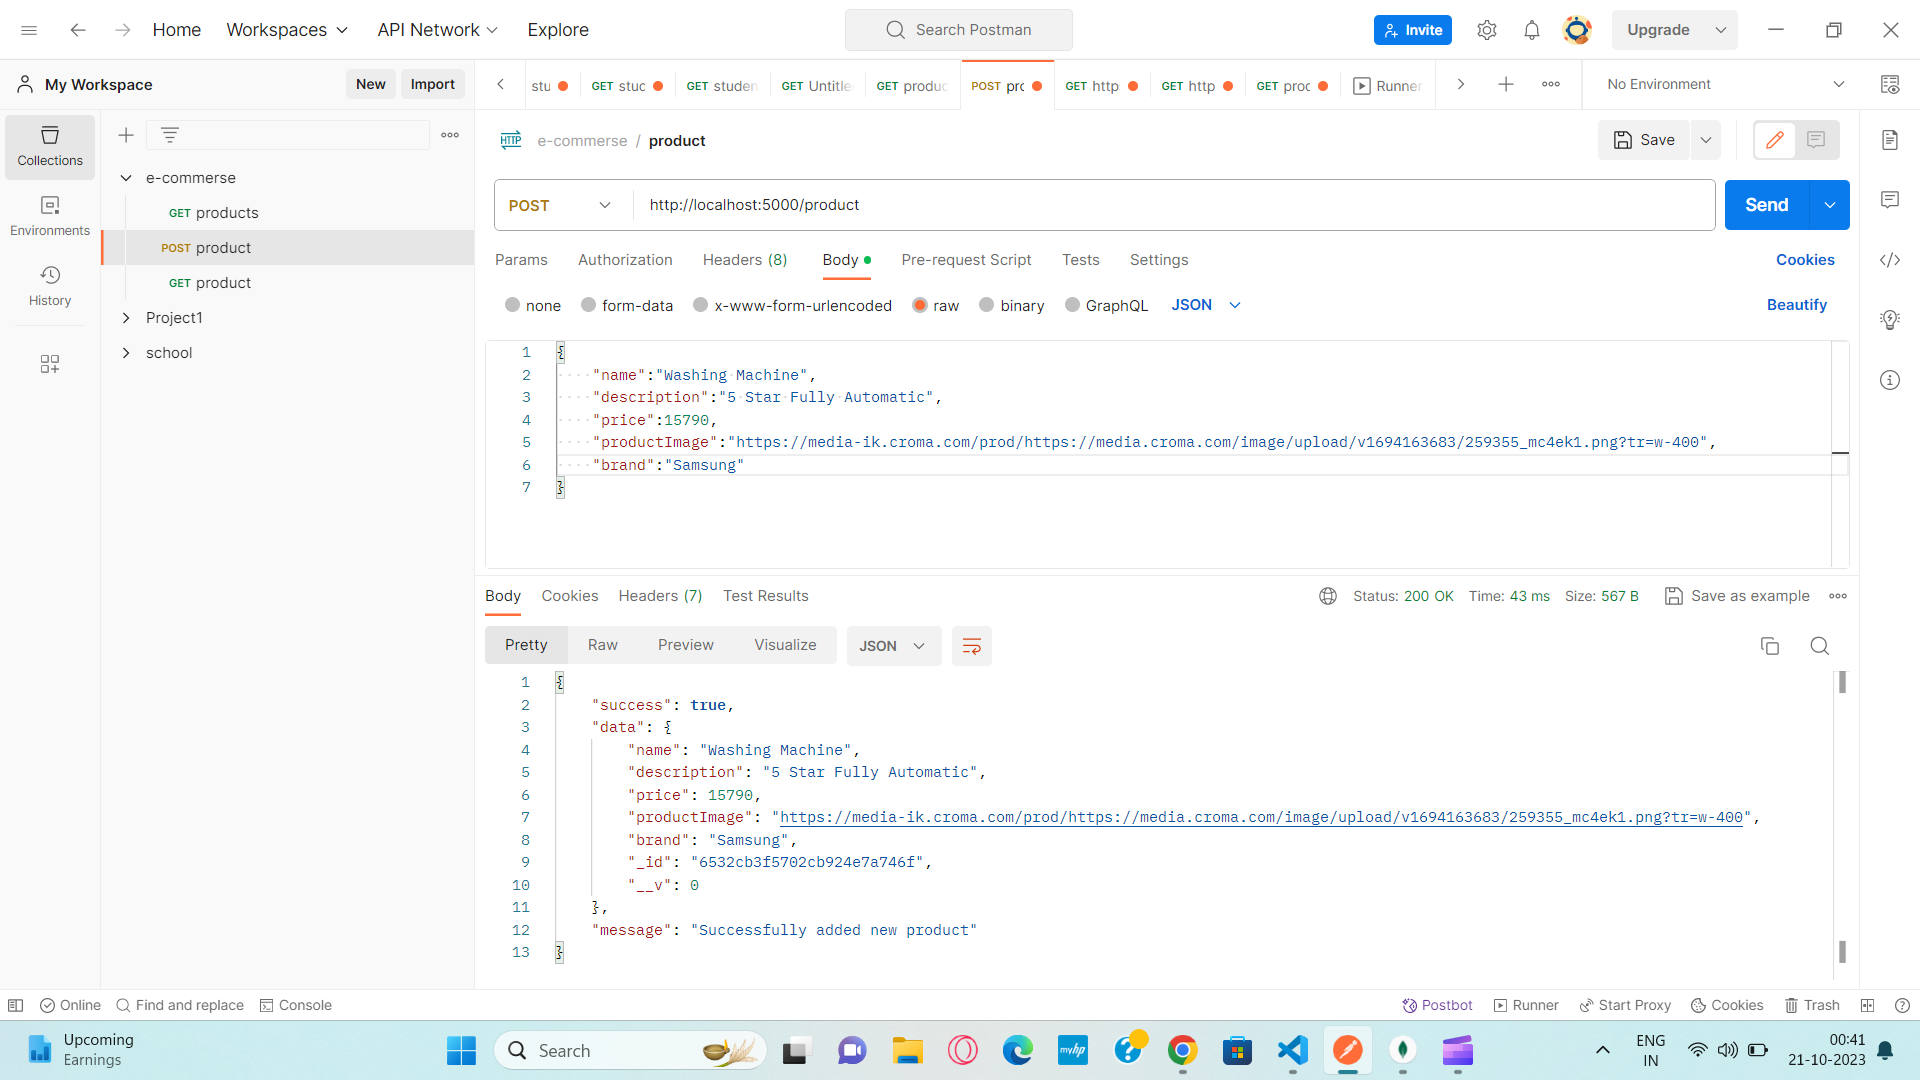1920x1080 pixels.
Task: Open the code snippet generator in right sidebar
Action: pos(1890,260)
